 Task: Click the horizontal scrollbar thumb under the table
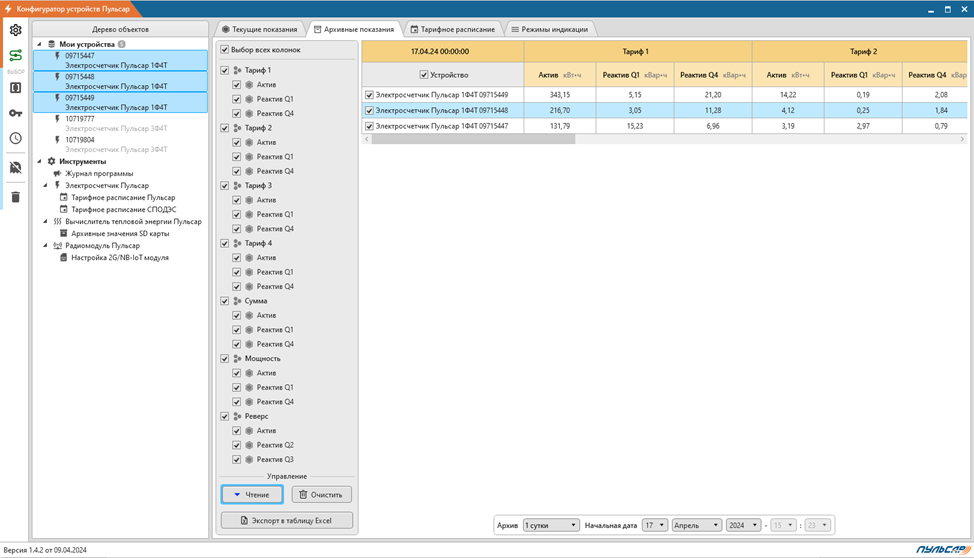473,139
